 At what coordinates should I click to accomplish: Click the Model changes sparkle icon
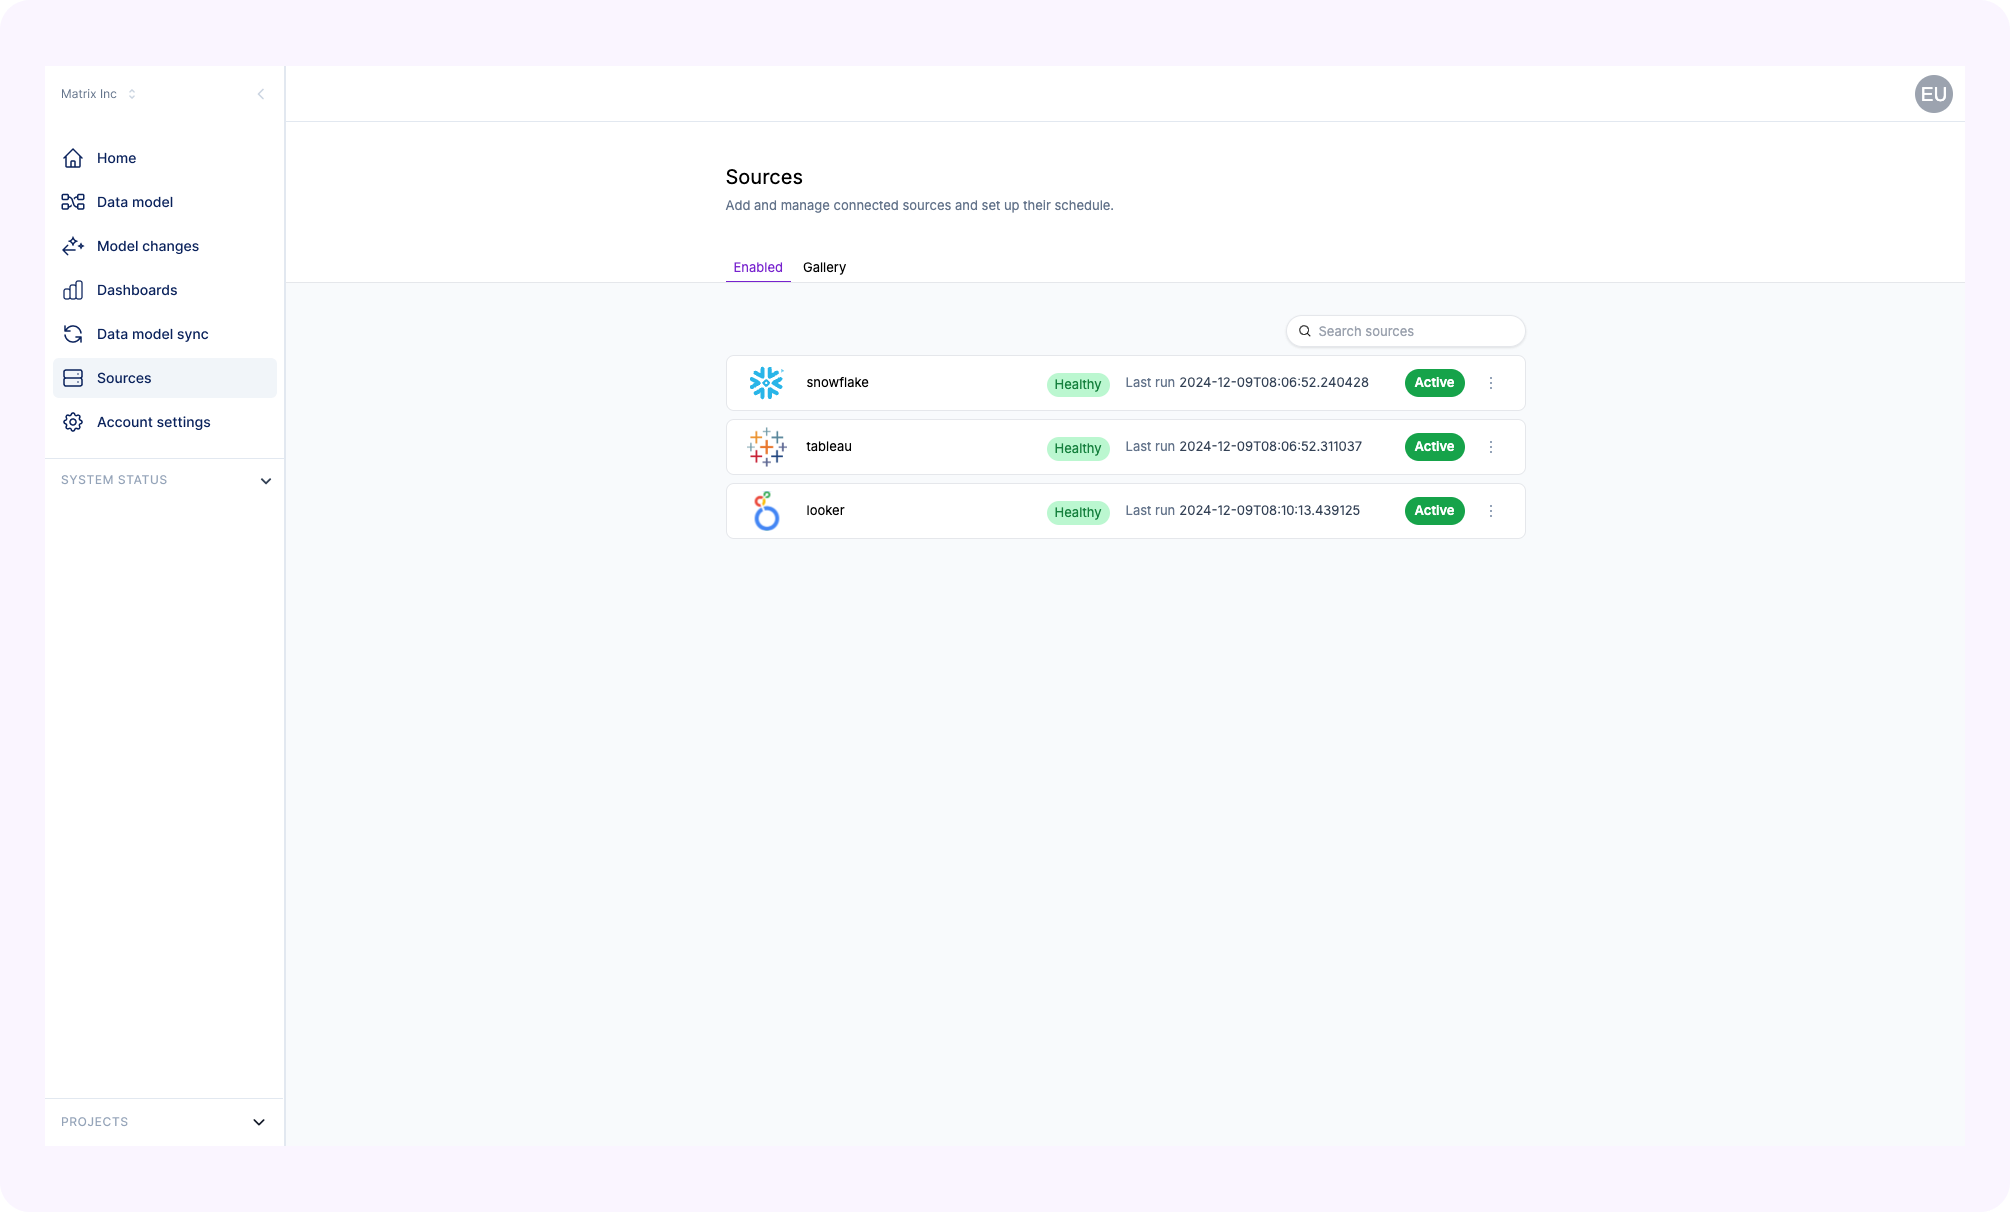(x=73, y=246)
